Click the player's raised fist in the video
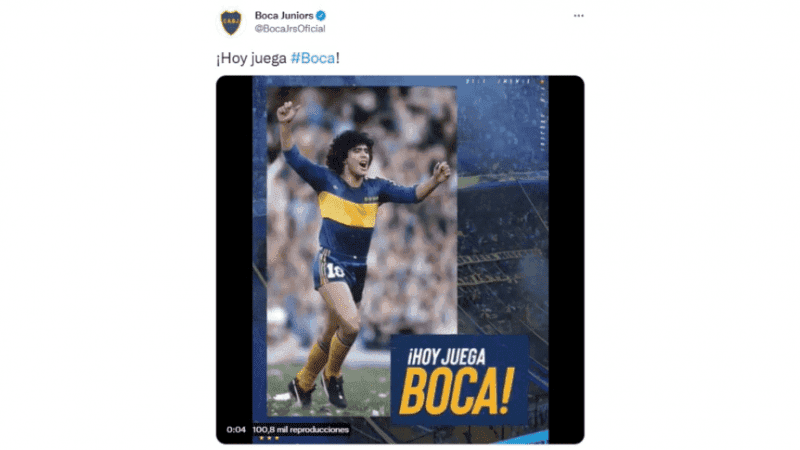This screenshot has height=450, width=800. point(287,112)
